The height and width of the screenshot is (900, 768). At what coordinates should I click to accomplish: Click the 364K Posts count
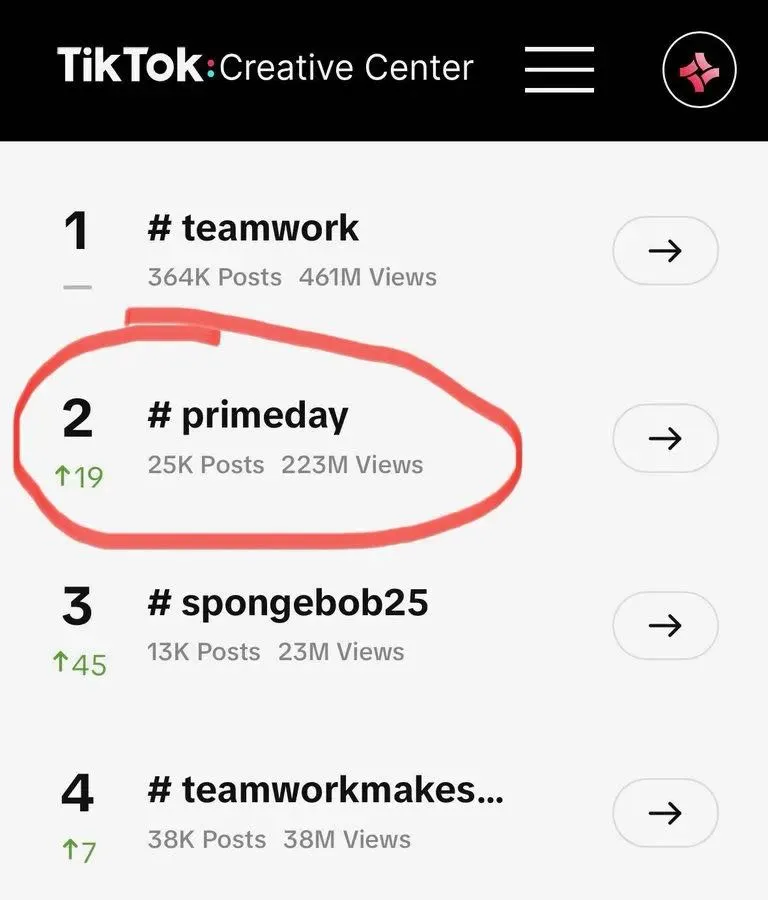214,277
